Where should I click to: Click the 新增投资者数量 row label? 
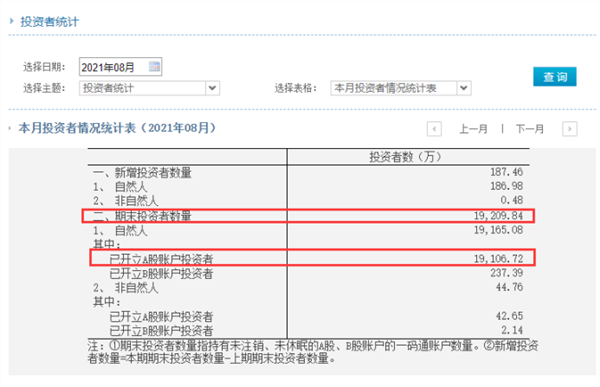pyautogui.click(x=142, y=173)
